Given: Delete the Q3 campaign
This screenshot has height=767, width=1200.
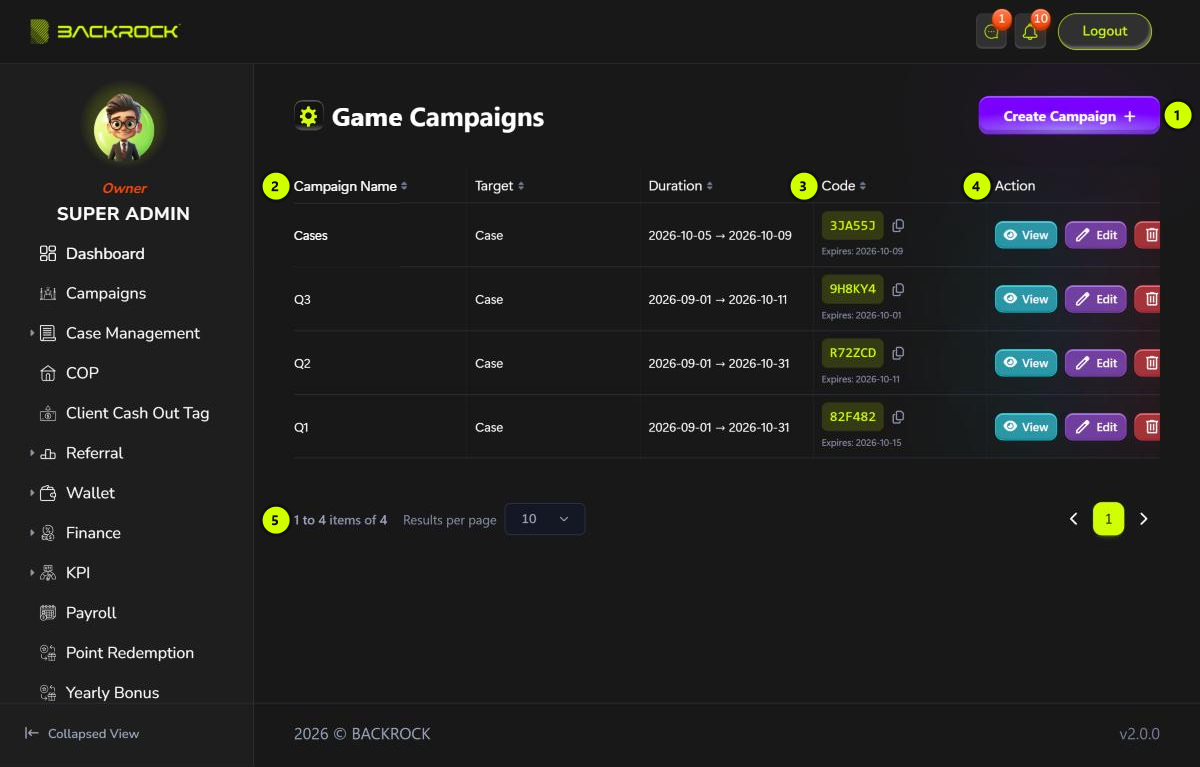Looking at the screenshot, I should coord(1148,299).
